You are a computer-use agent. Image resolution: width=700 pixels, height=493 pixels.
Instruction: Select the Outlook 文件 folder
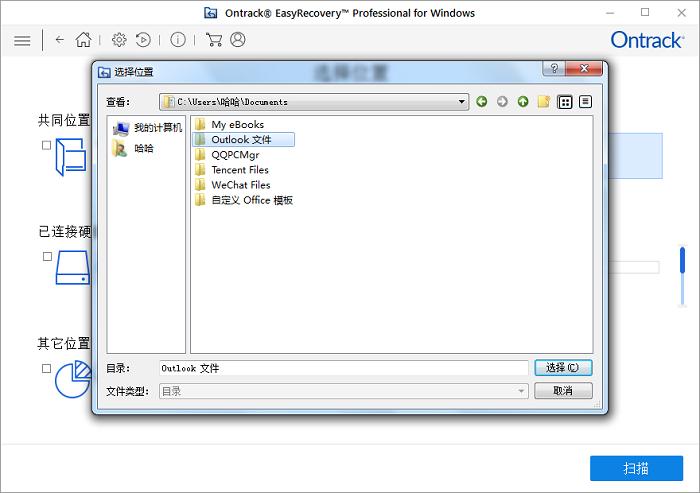click(x=243, y=140)
